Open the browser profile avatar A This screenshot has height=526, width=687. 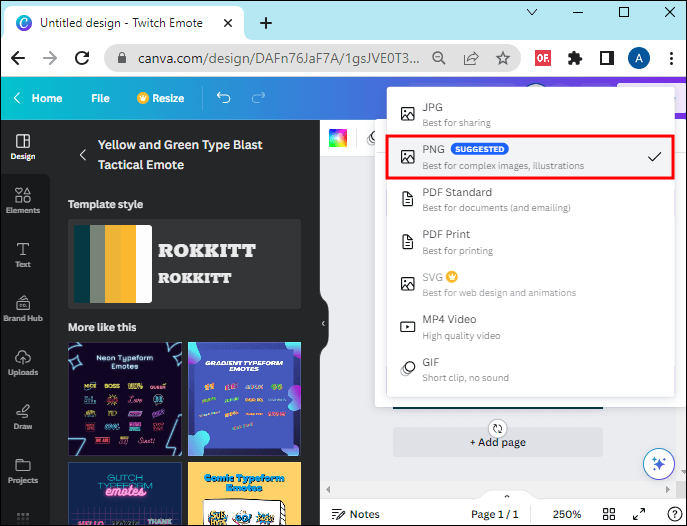point(639,58)
